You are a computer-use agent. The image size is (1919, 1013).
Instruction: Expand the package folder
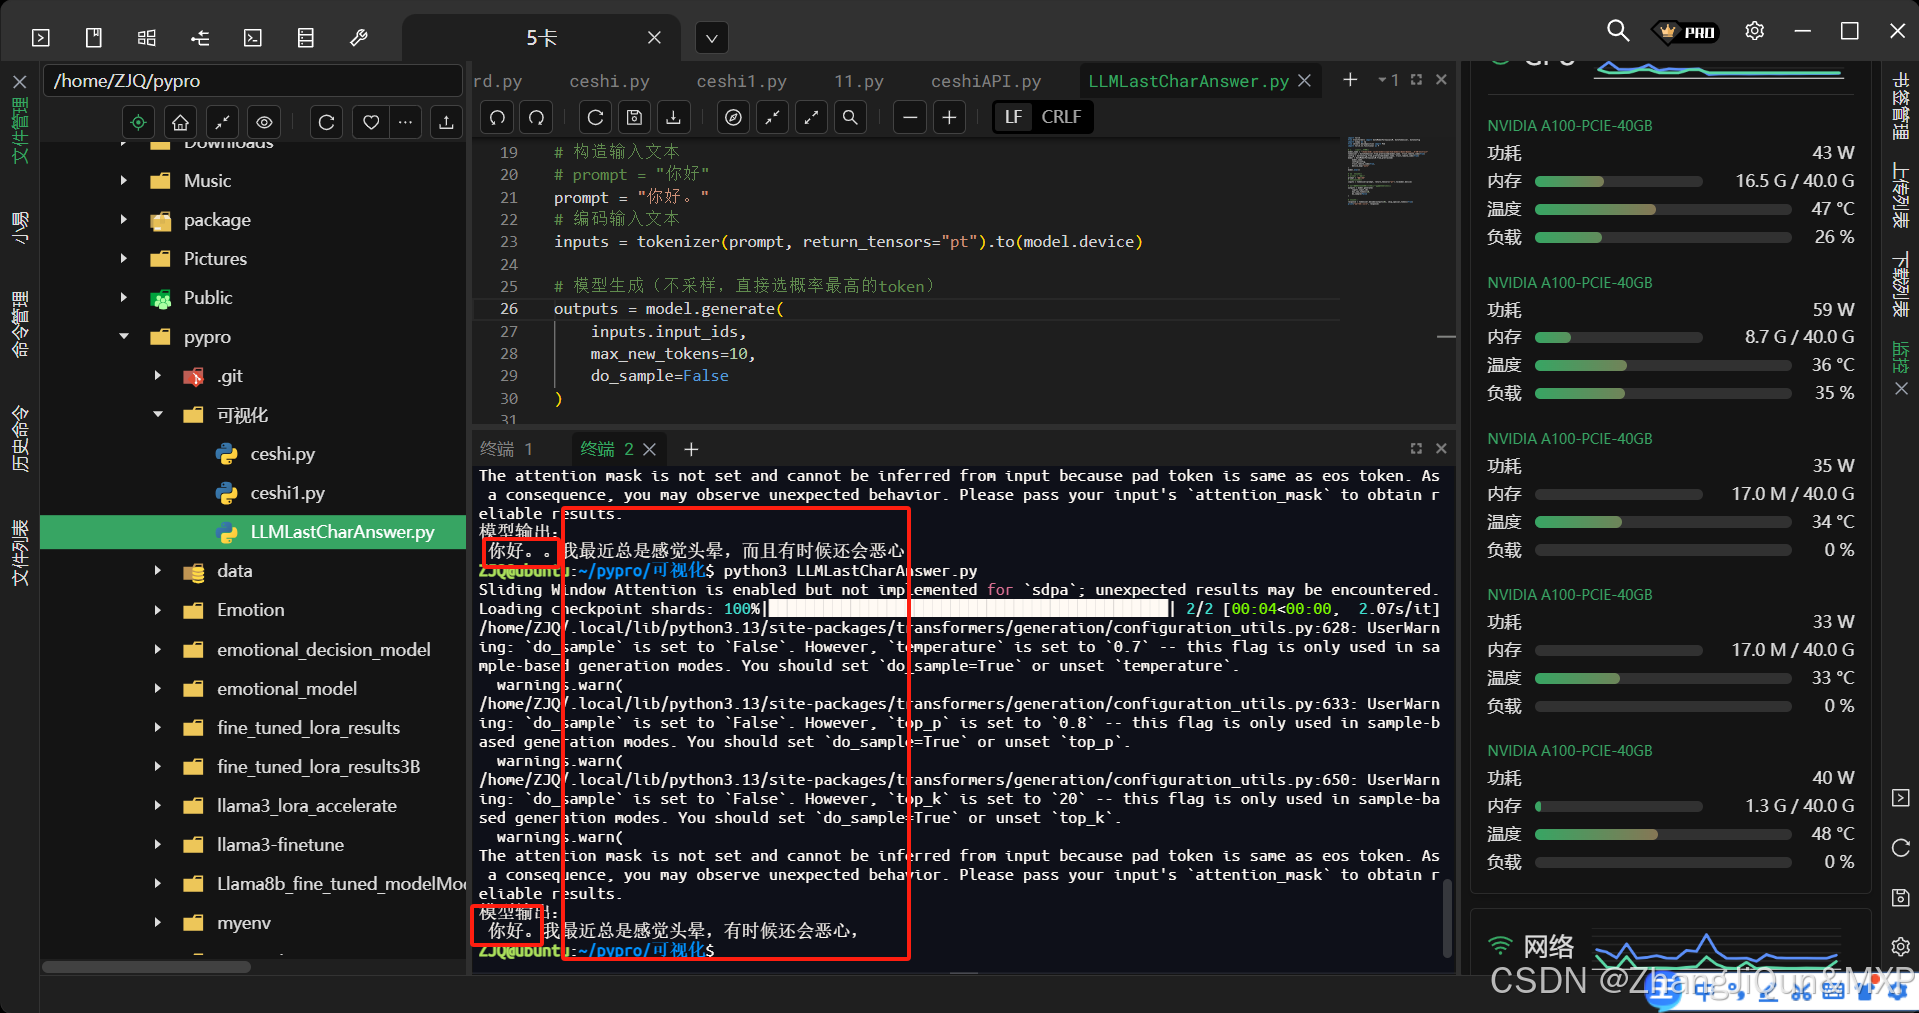[124, 220]
